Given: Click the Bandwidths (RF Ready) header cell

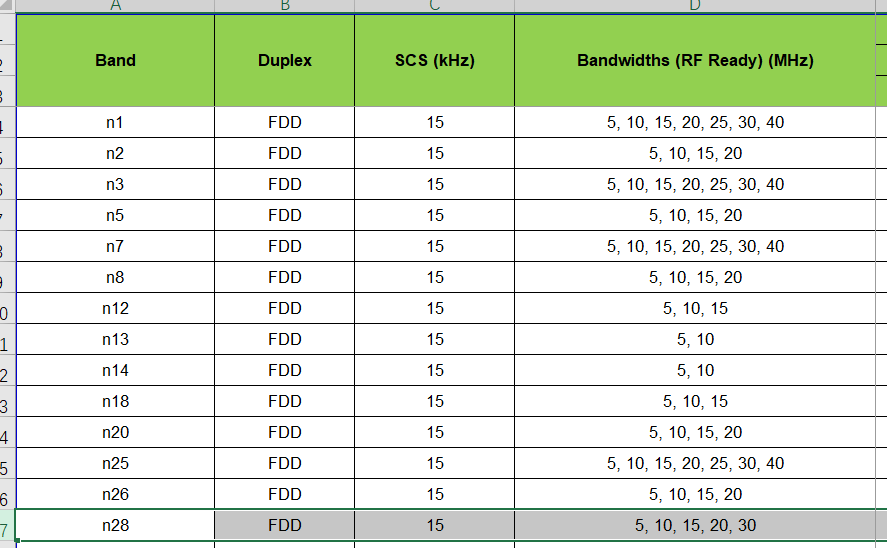Looking at the screenshot, I should 695,60.
